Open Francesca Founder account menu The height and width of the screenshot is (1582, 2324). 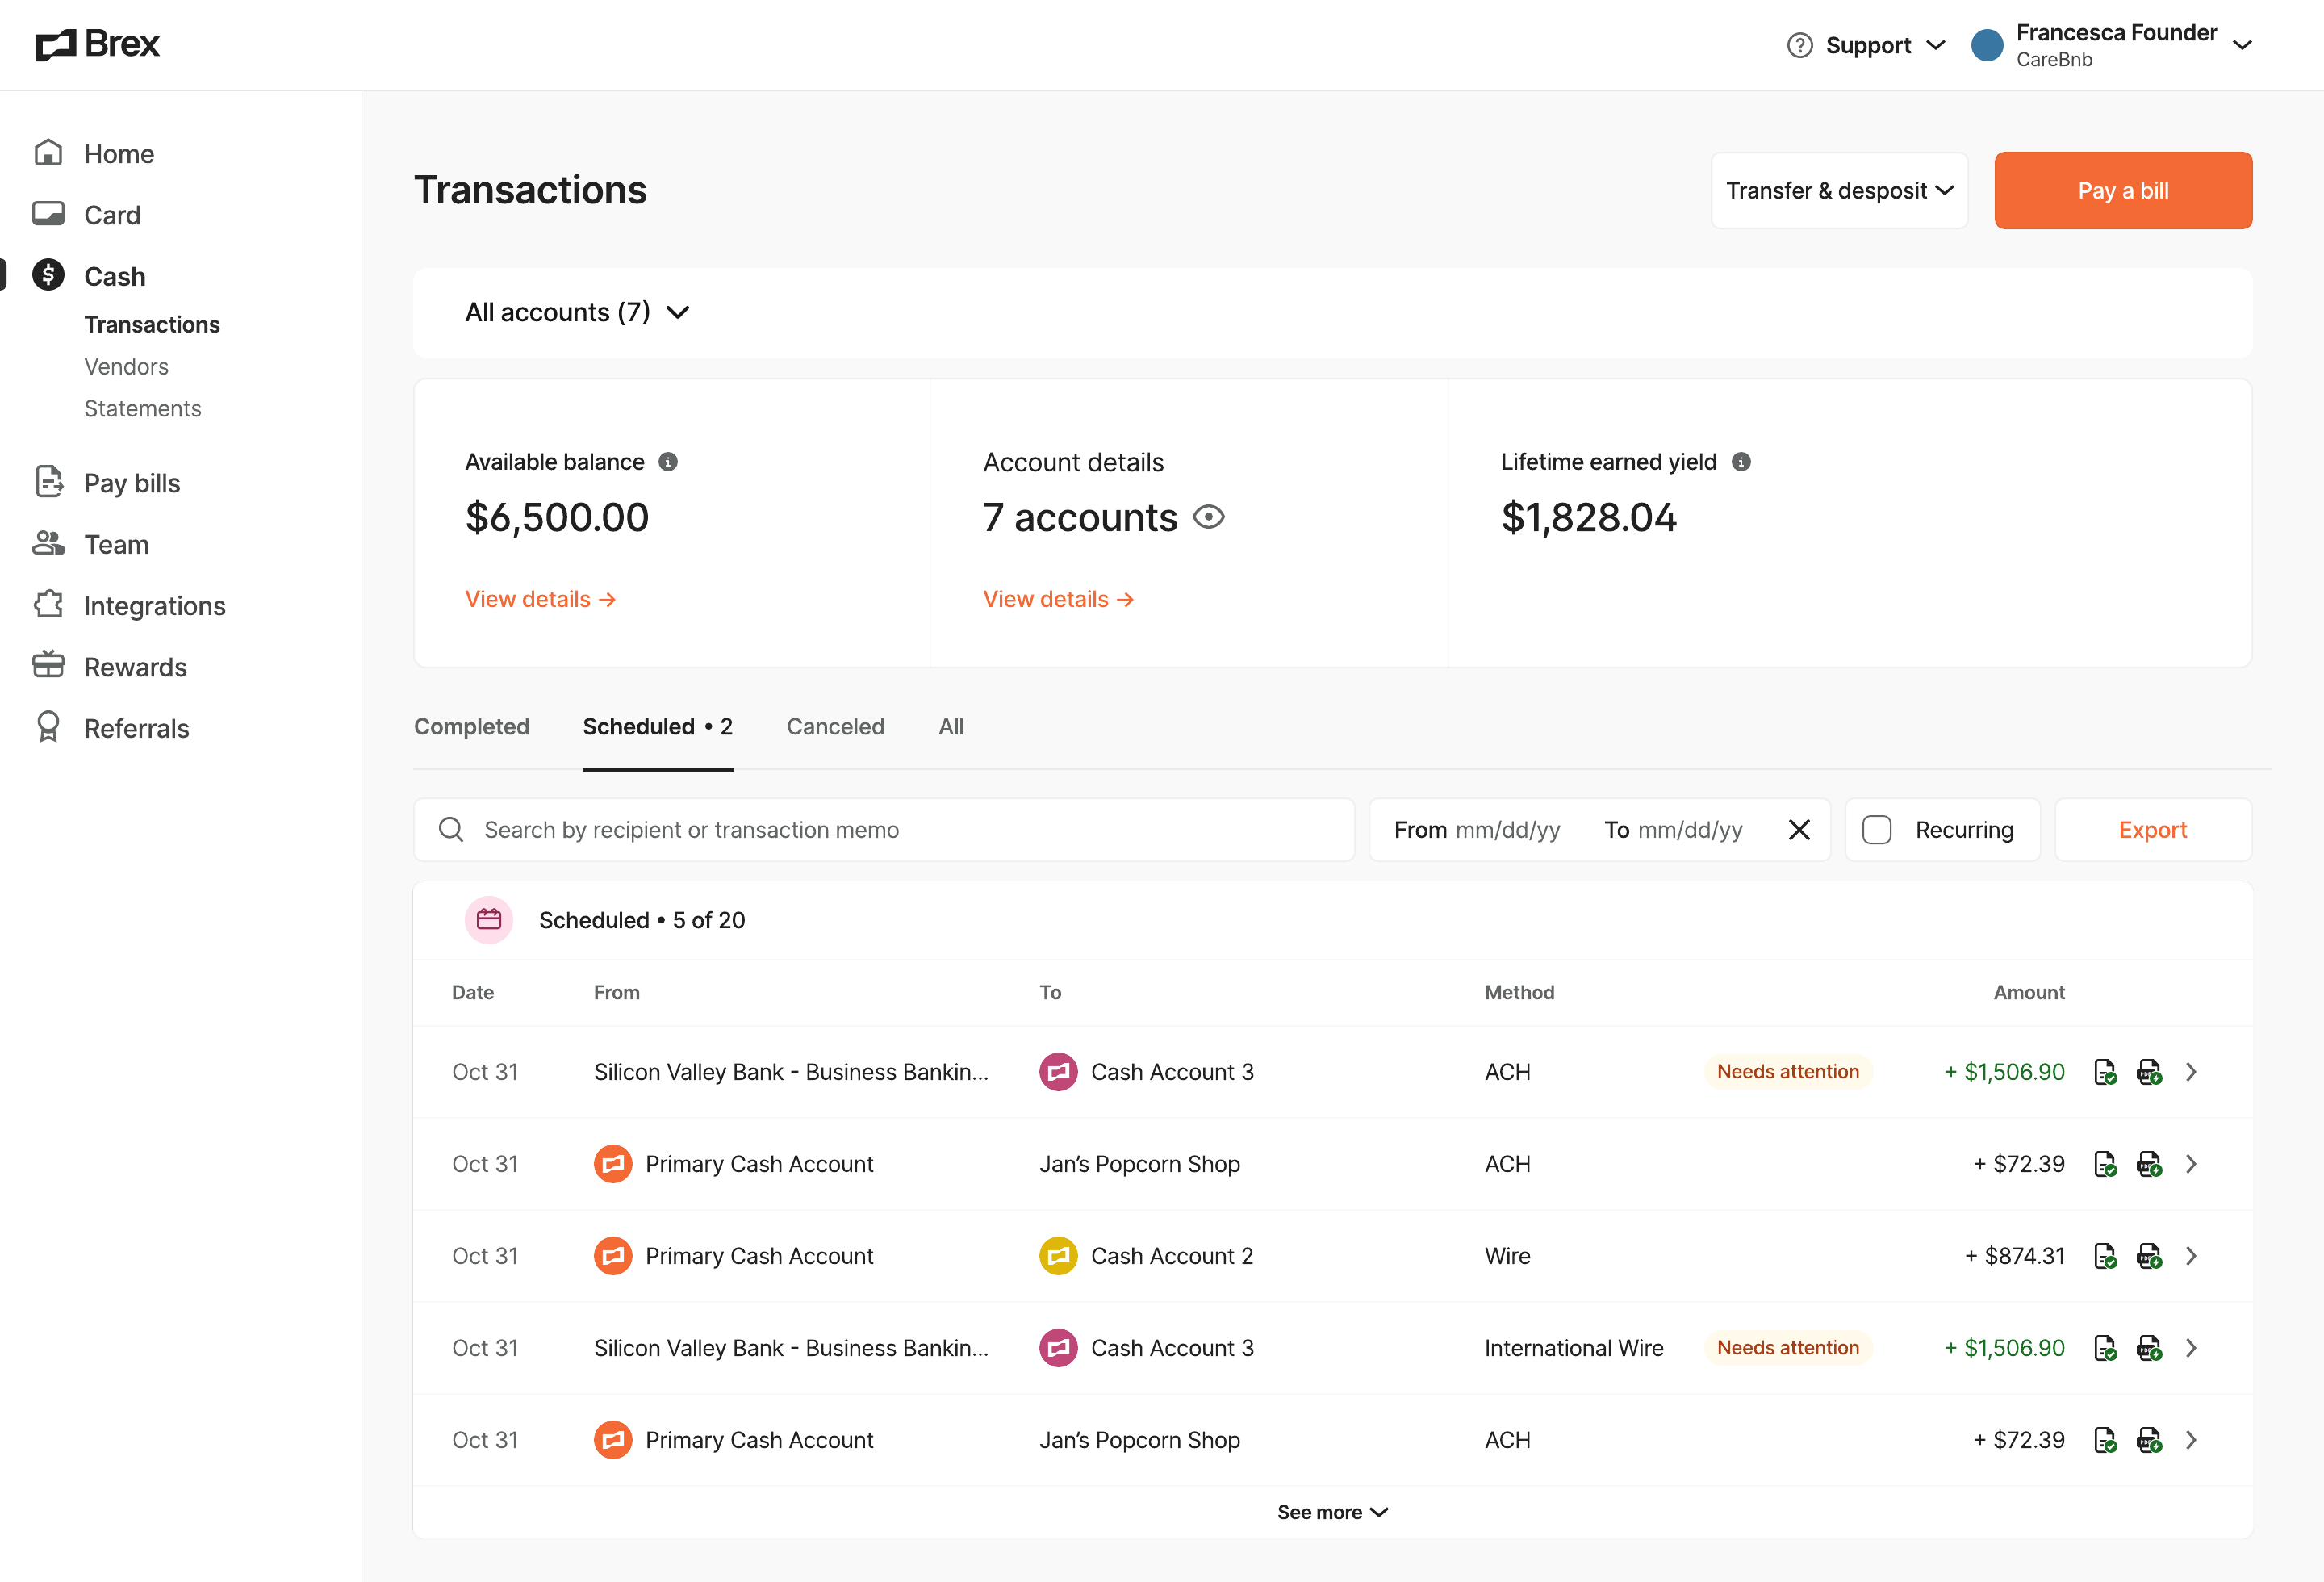coord(2111,45)
